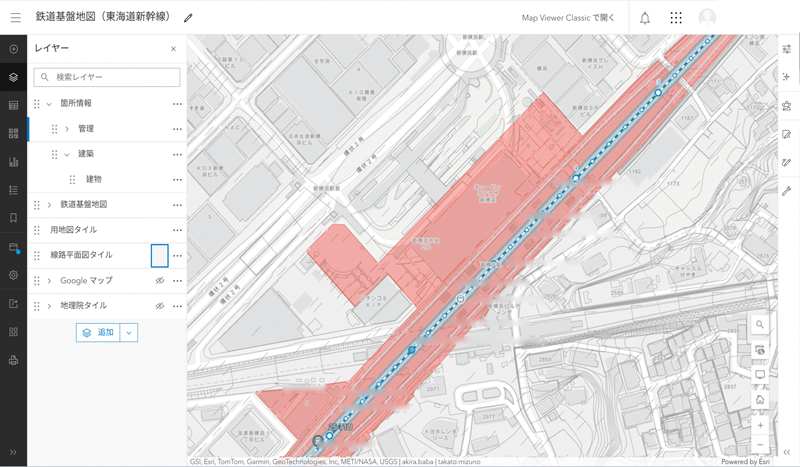Click the drag handle of 箇所情報 layer
Image resolution: width=800 pixels, height=467 pixels.
pyautogui.click(x=37, y=104)
